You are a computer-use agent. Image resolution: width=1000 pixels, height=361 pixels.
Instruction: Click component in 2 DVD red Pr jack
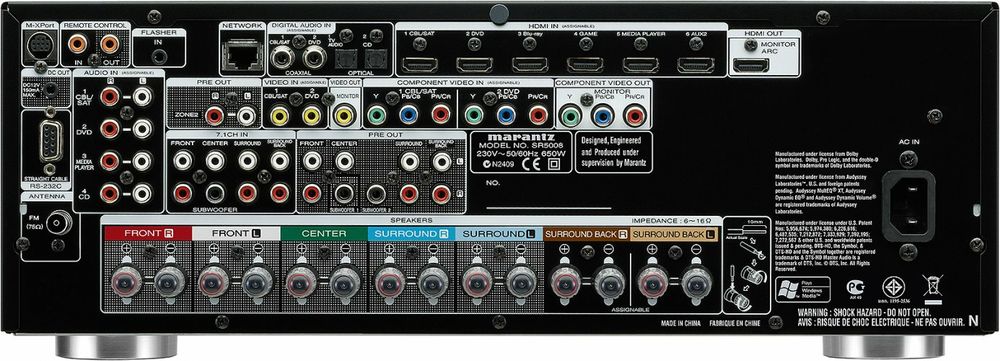pos(538,115)
